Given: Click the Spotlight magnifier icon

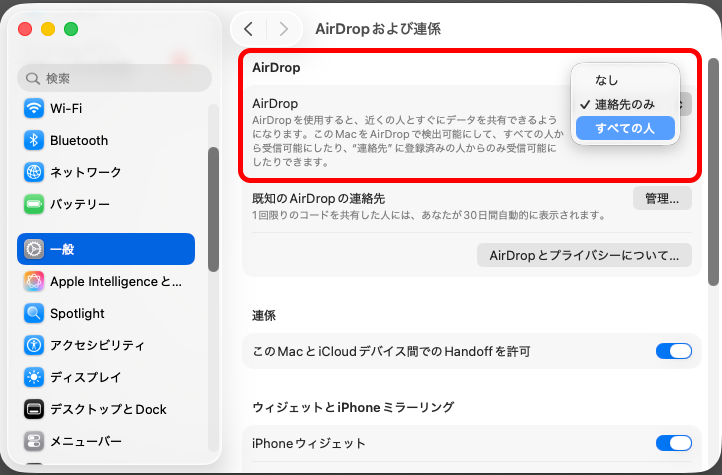Looking at the screenshot, I should tap(34, 313).
